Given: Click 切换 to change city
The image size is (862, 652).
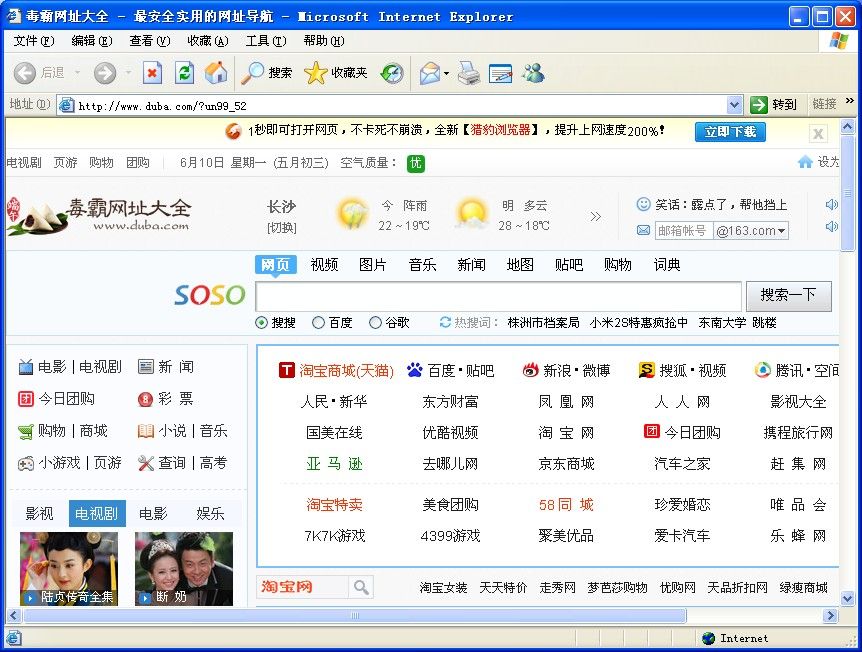Looking at the screenshot, I should 282,228.
